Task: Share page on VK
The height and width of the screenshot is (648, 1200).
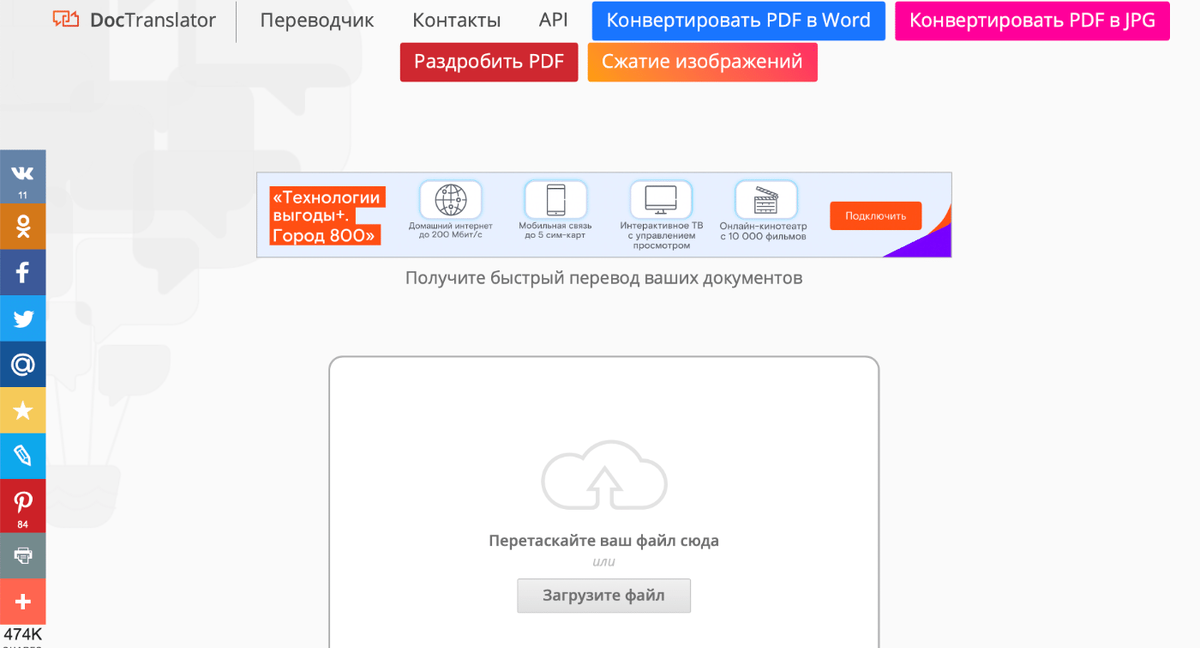Action: point(23,177)
